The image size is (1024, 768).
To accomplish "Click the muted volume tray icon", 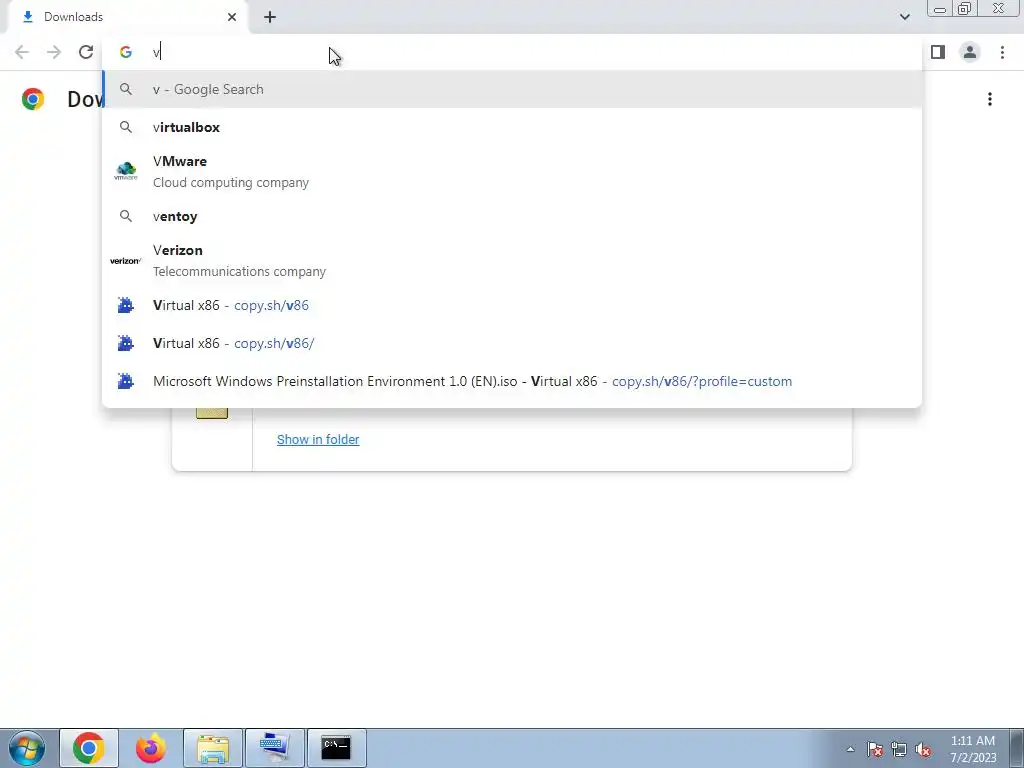I will tap(923, 749).
